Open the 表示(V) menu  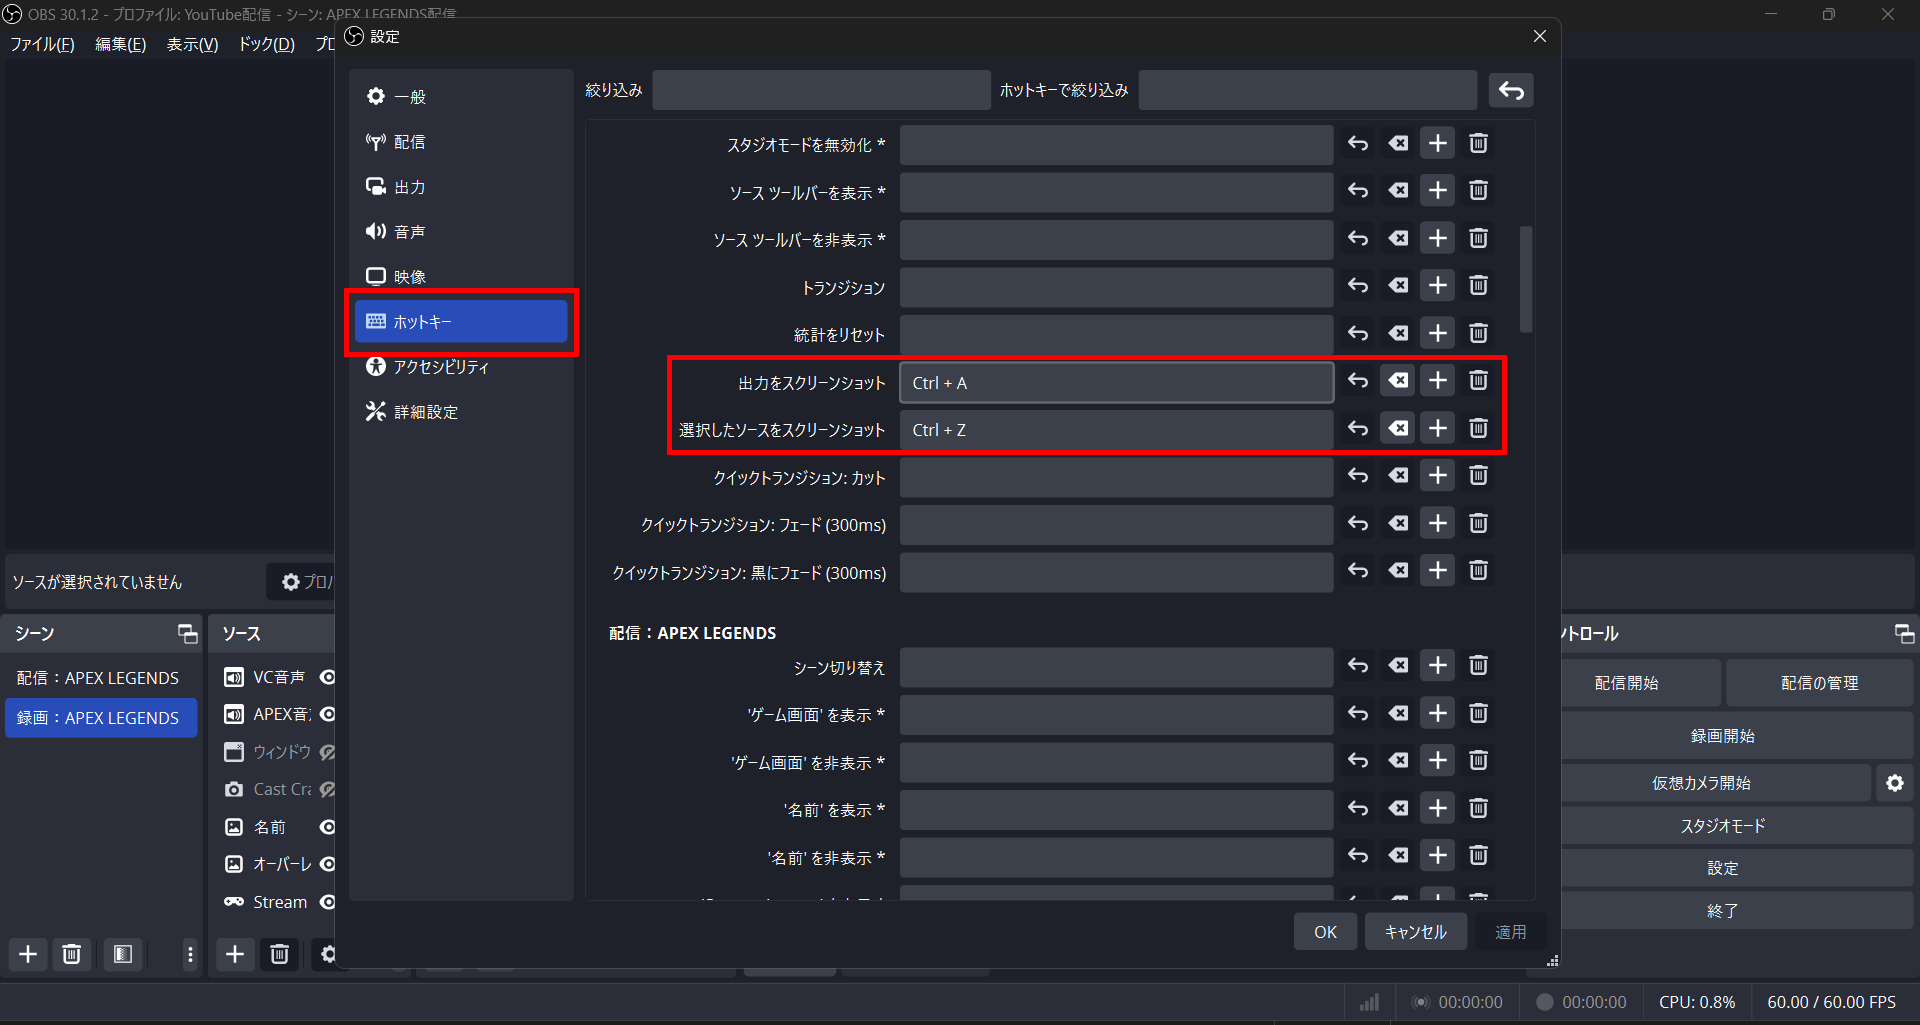coord(192,44)
